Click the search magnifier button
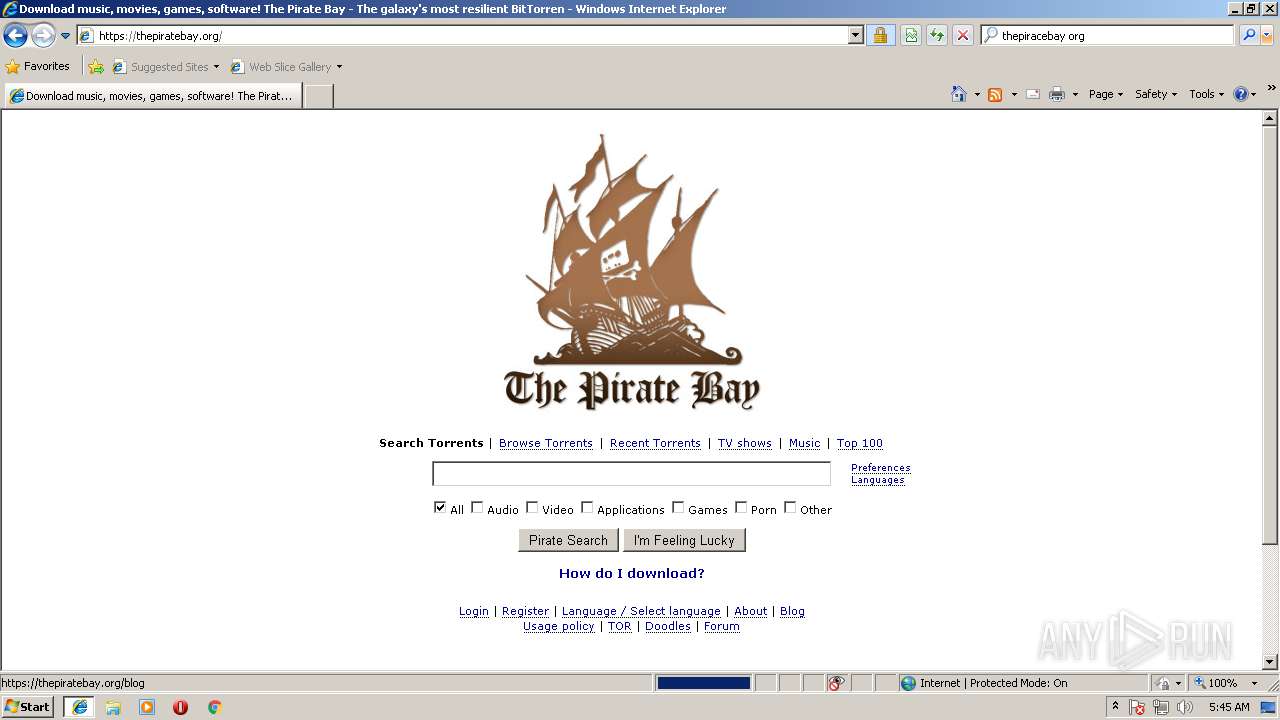Image resolution: width=1280 pixels, height=720 pixels. point(1248,35)
